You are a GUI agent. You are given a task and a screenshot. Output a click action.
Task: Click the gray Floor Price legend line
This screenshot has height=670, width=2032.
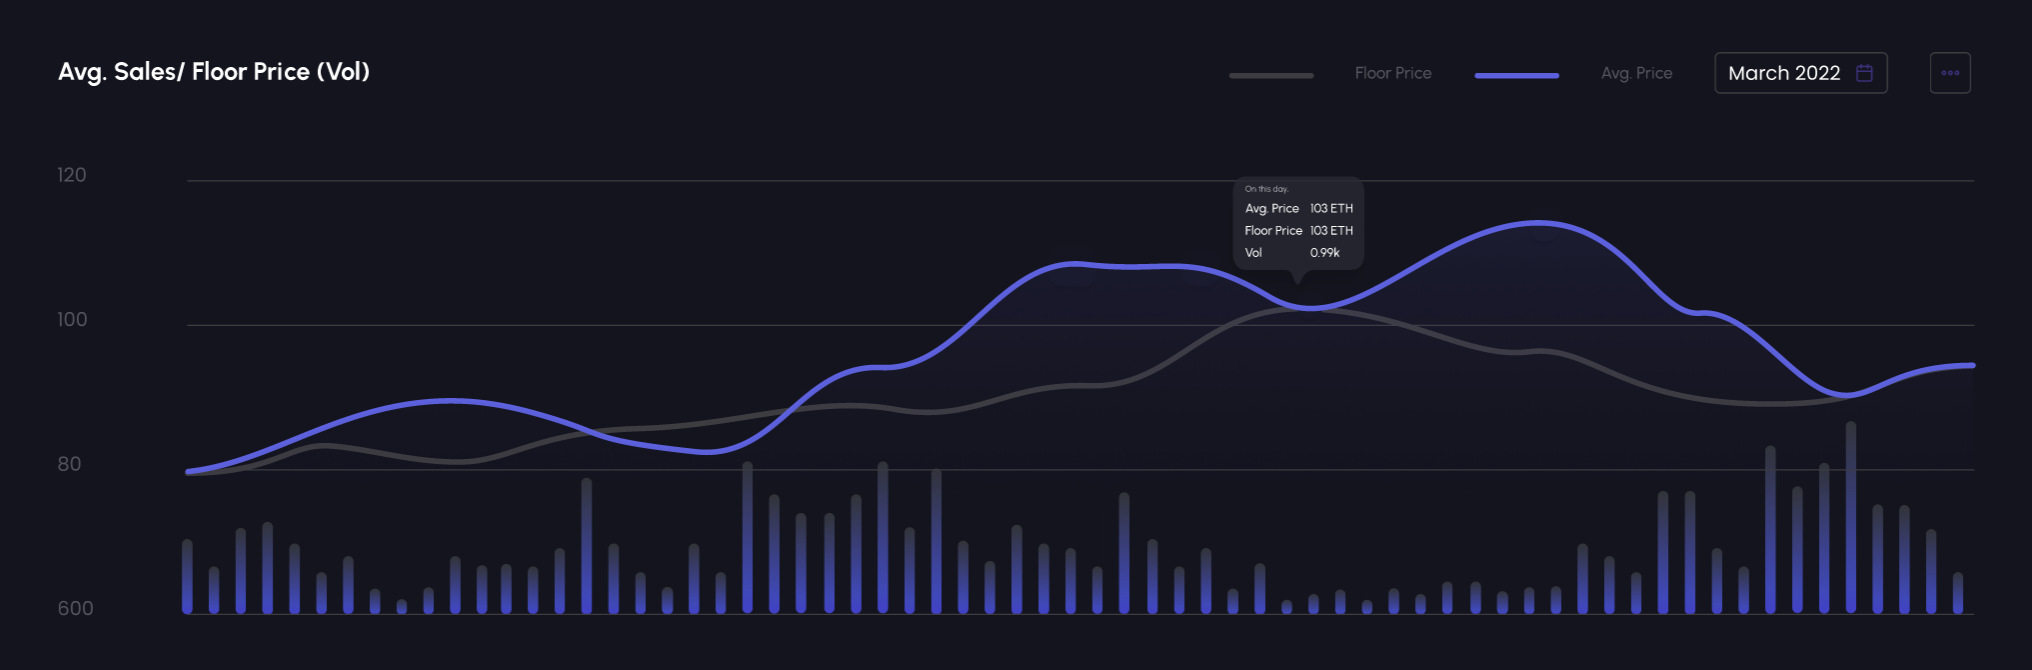pyautogui.click(x=1271, y=75)
